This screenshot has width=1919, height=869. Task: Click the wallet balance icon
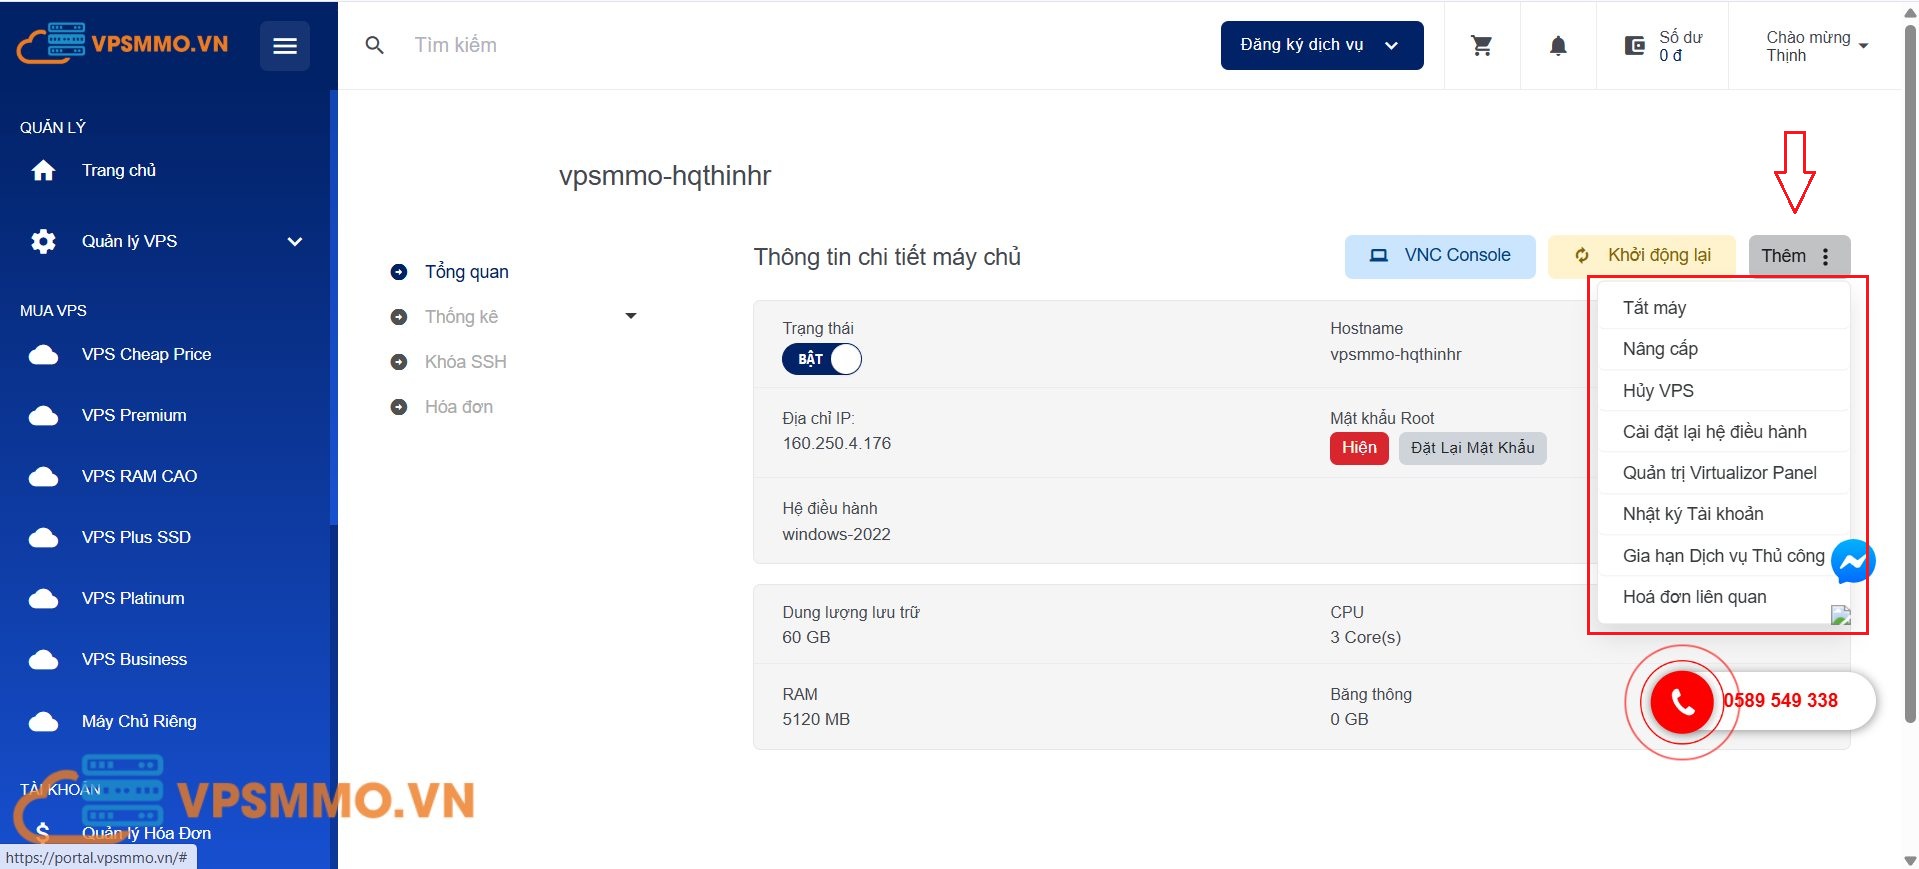(x=1635, y=45)
